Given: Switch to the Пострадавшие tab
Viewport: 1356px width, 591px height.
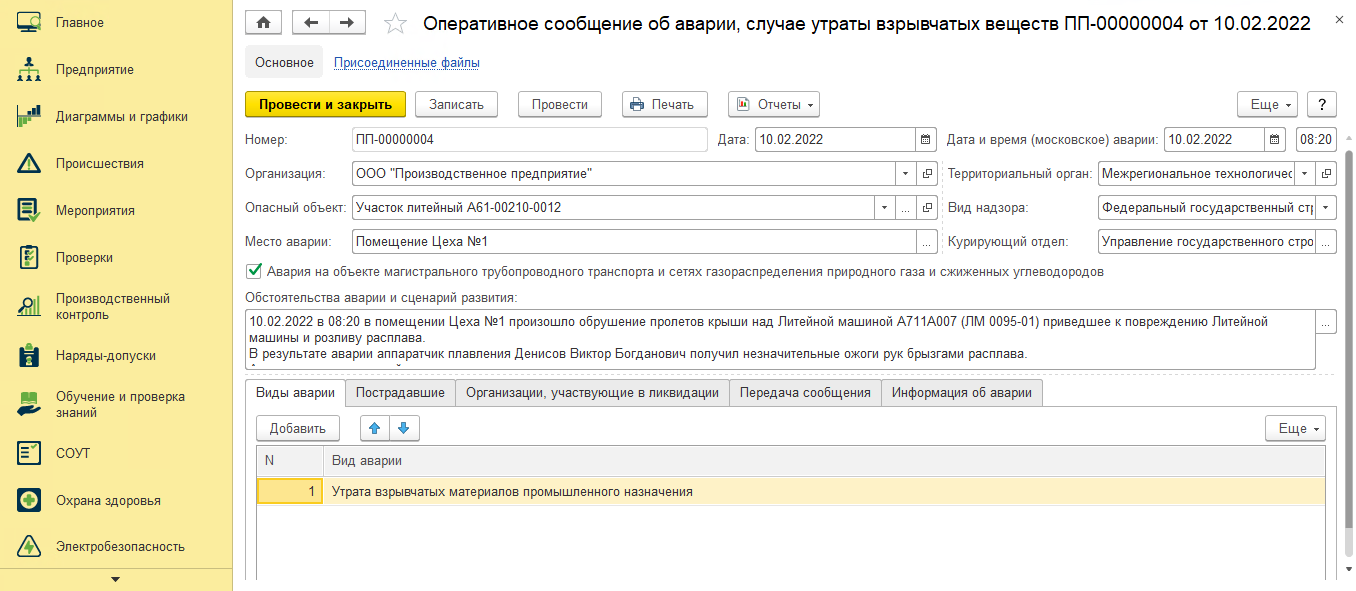Looking at the screenshot, I should pyautogui.click(x=400, y=393).
